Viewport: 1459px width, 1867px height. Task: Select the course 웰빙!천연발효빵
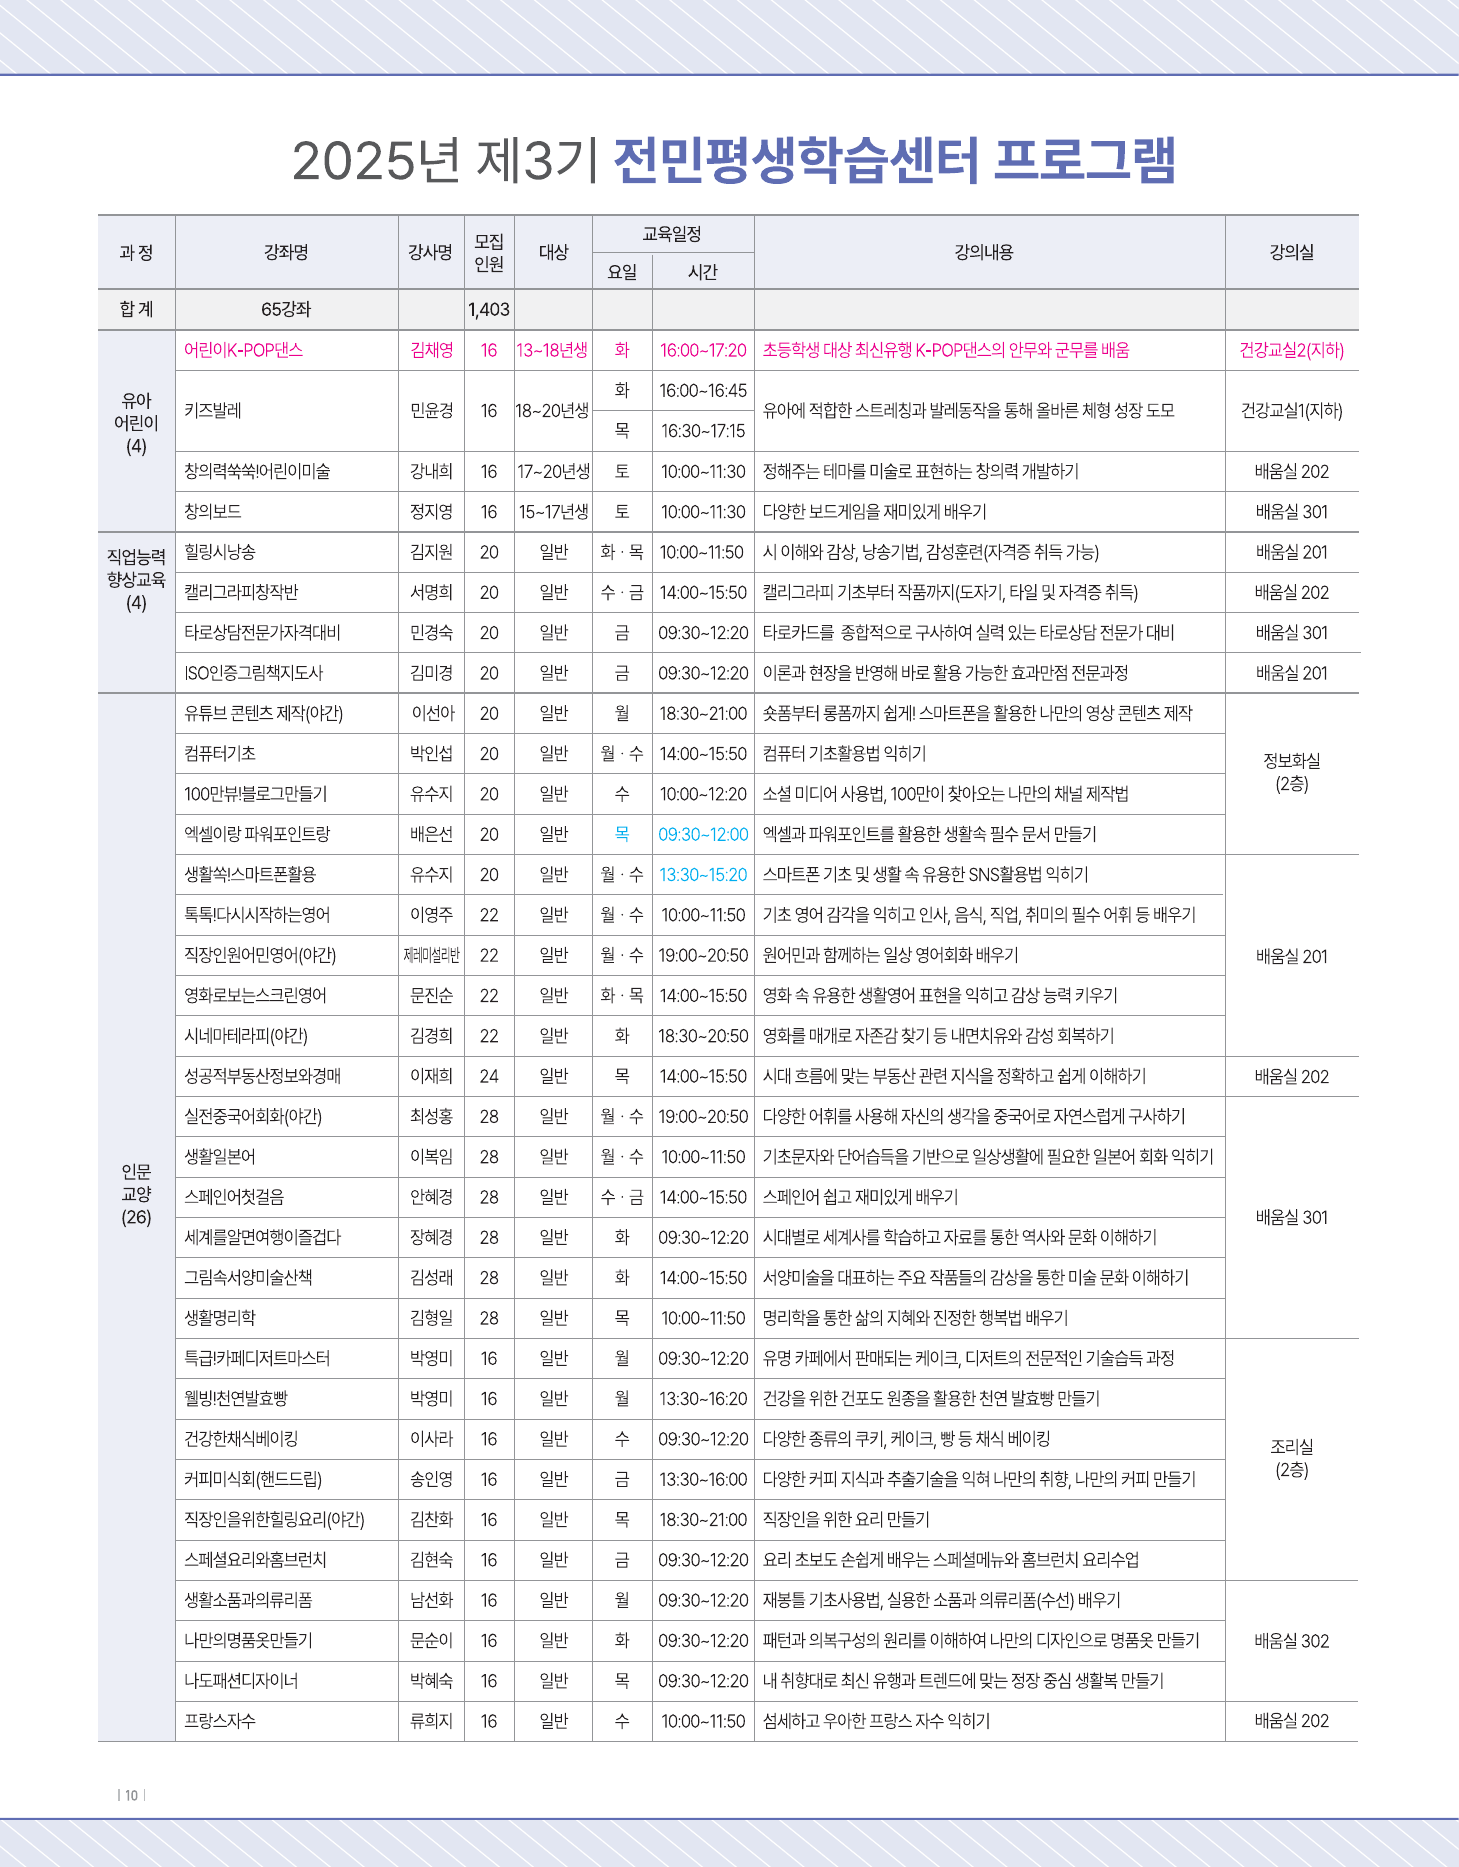(x=235, y=1399)
